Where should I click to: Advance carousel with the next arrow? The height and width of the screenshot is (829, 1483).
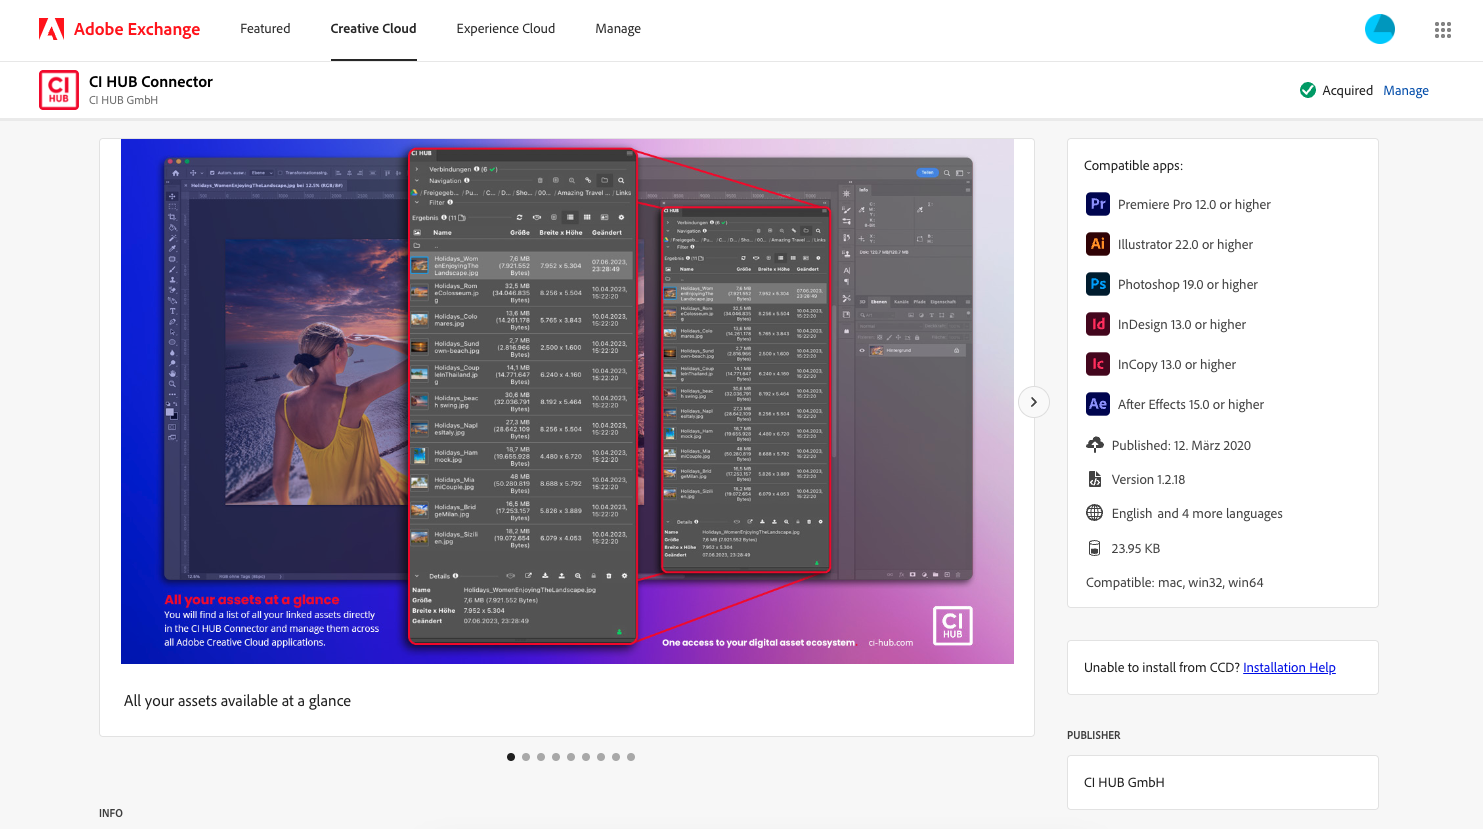click(x=1033, y=401)
